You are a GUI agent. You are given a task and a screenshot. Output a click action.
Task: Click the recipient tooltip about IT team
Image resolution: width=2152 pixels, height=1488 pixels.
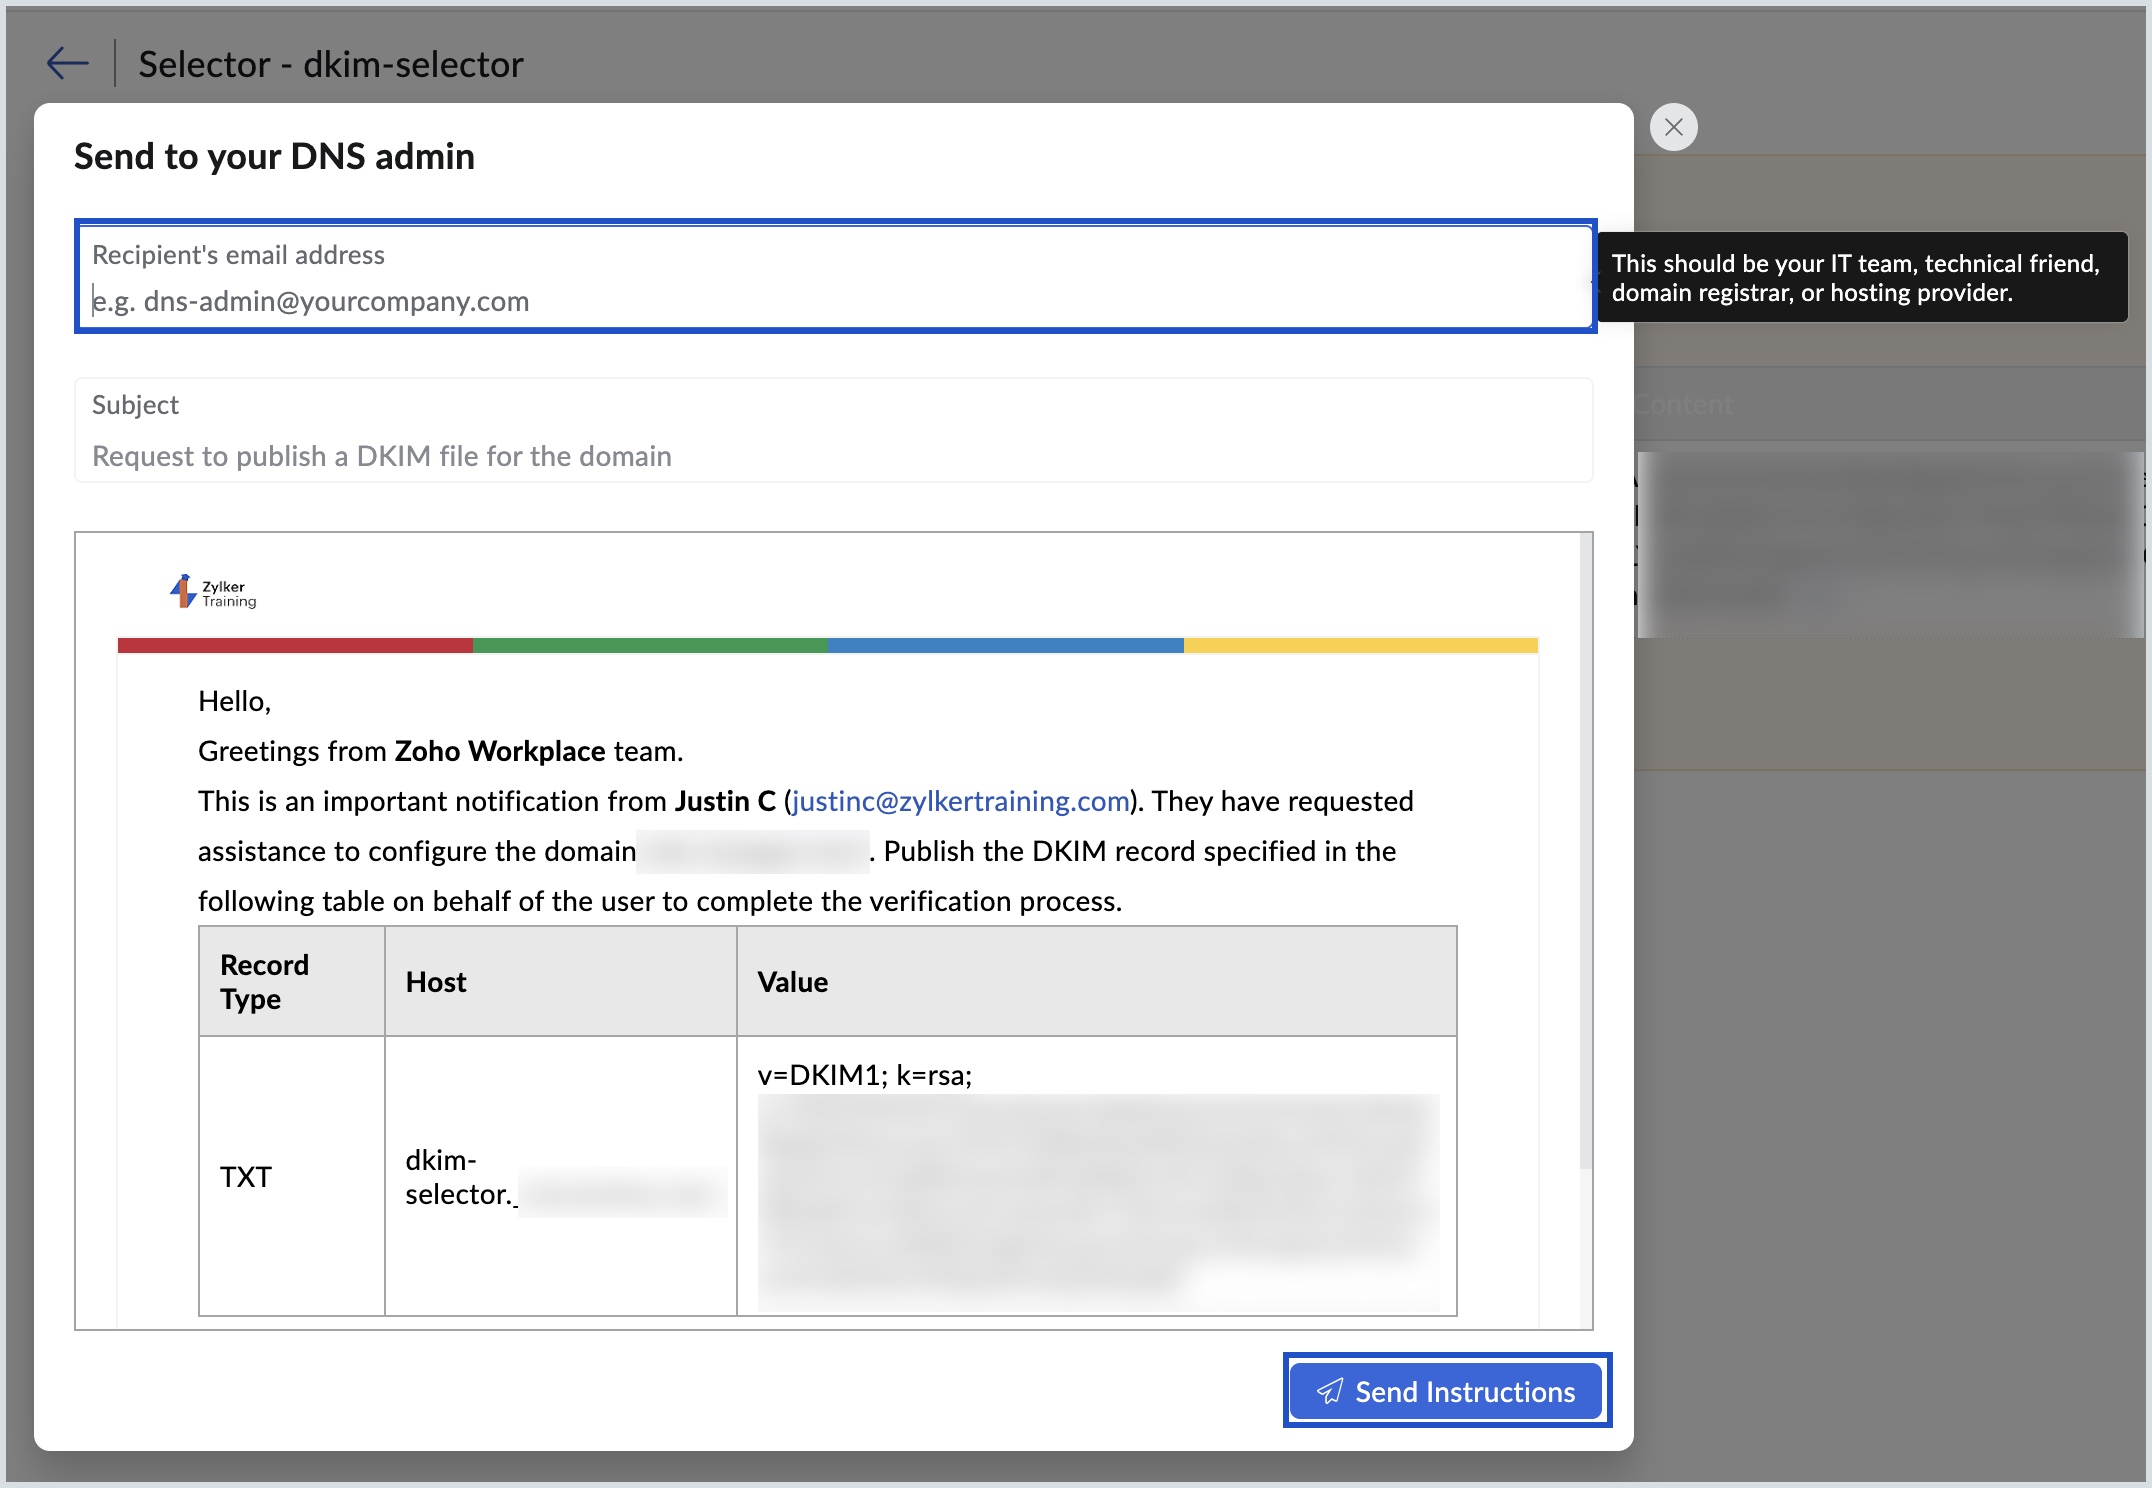[x=1862, y=277]
